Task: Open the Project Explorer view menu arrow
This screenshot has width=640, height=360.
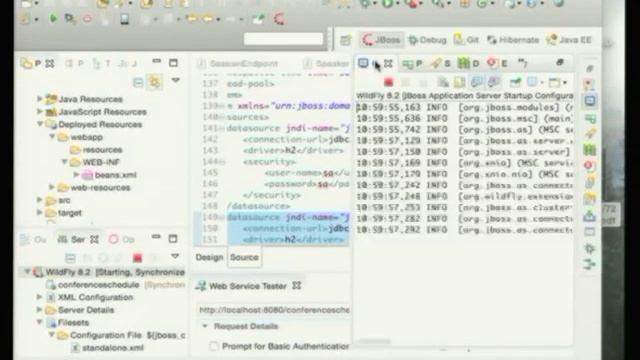Action: tap(176, 80)
